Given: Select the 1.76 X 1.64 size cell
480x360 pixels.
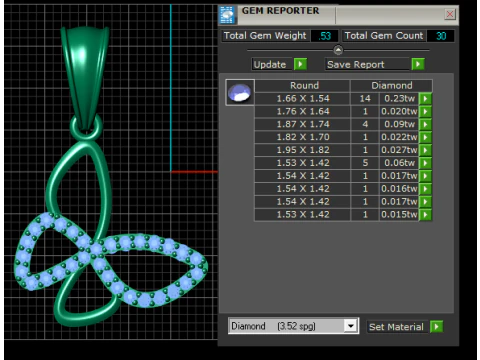Looking at the screenshot, I should (x=303, y=111).
